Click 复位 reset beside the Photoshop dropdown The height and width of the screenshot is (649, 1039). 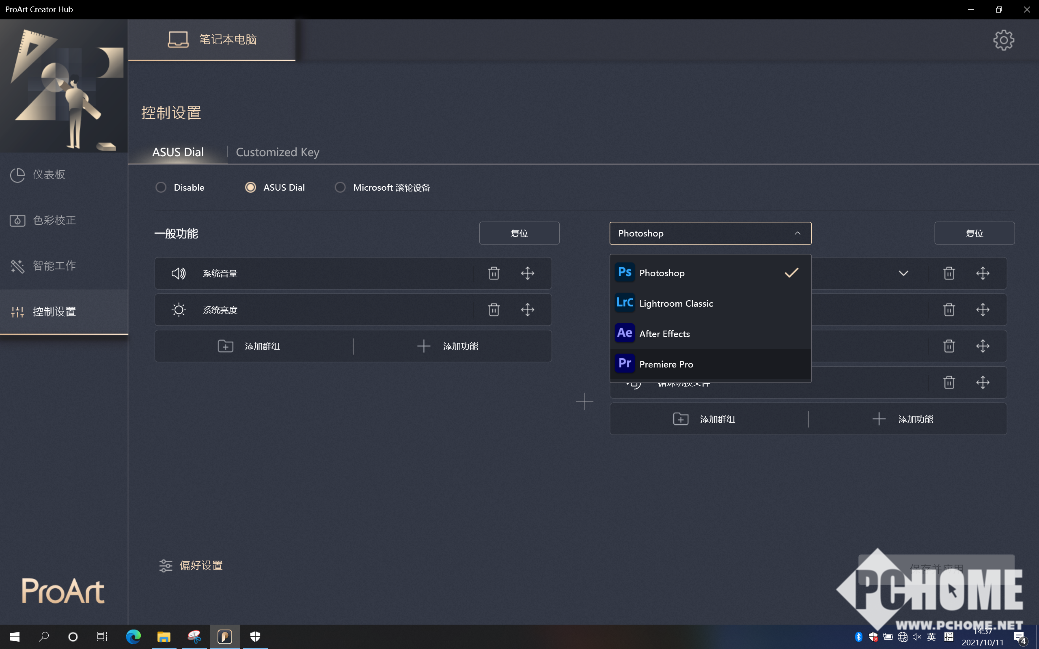974,233
